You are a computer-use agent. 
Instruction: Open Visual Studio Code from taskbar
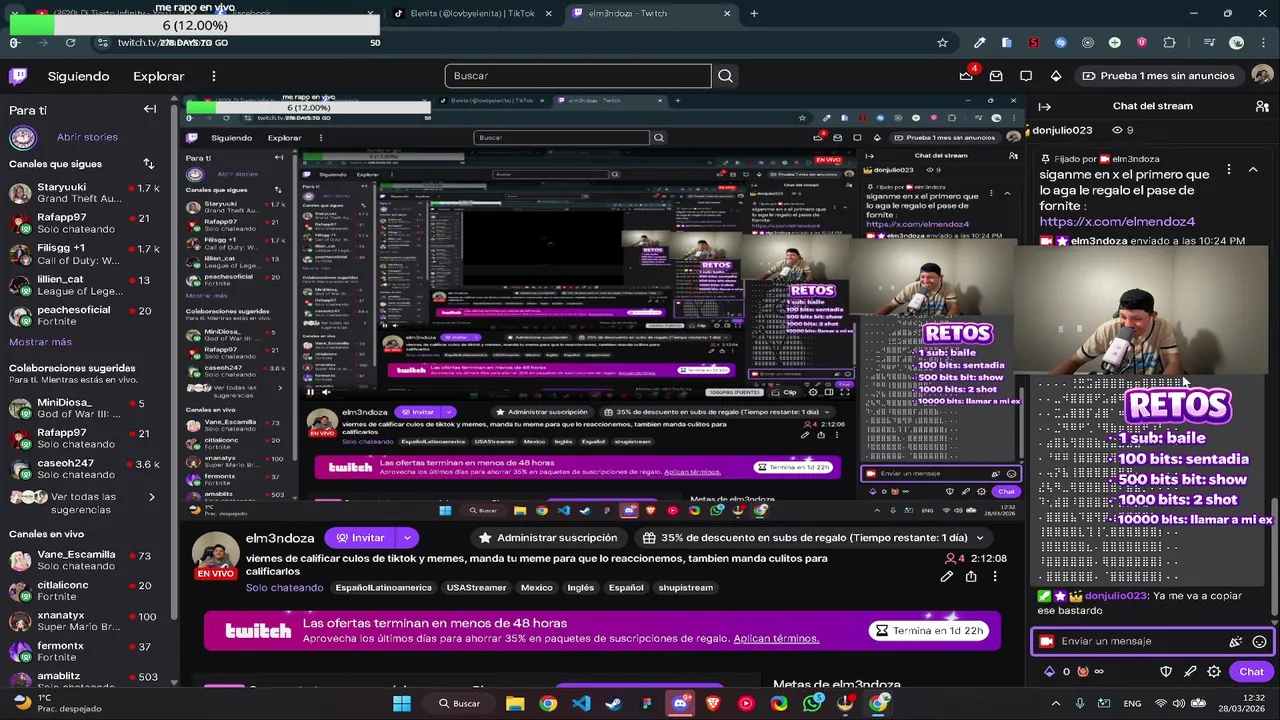(x=581, y=703)
